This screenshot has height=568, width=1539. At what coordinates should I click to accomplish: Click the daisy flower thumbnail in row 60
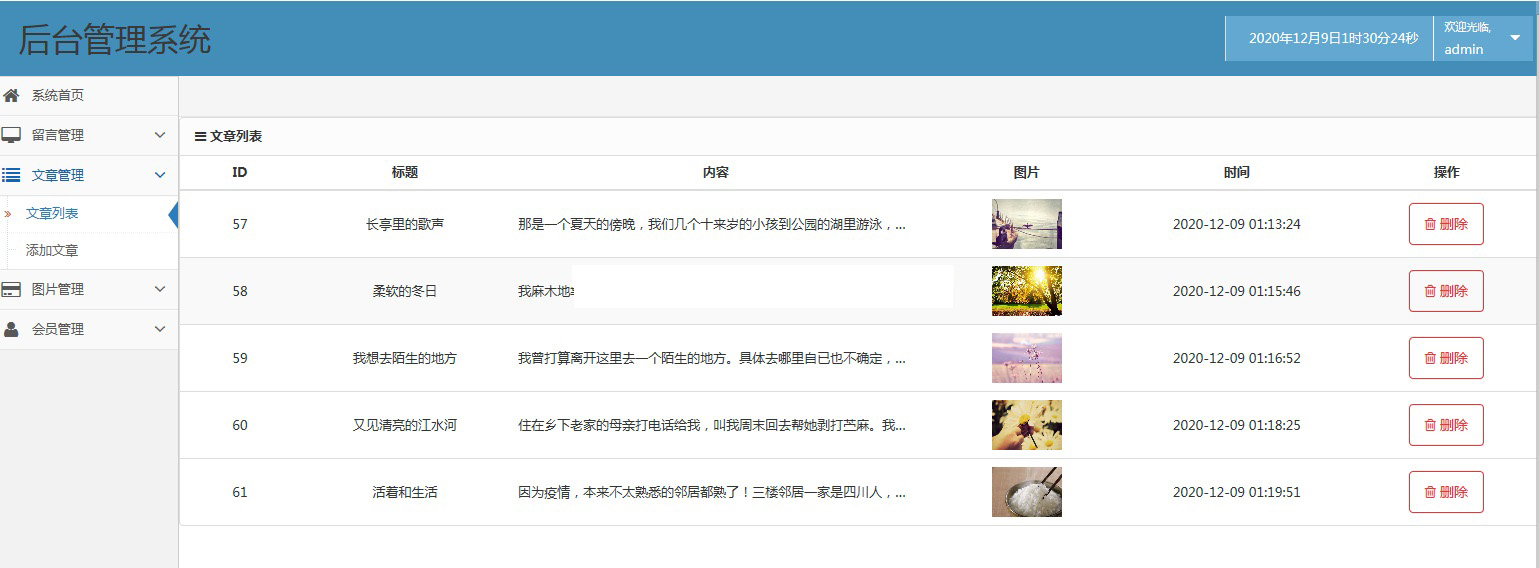coord(1026,425)
